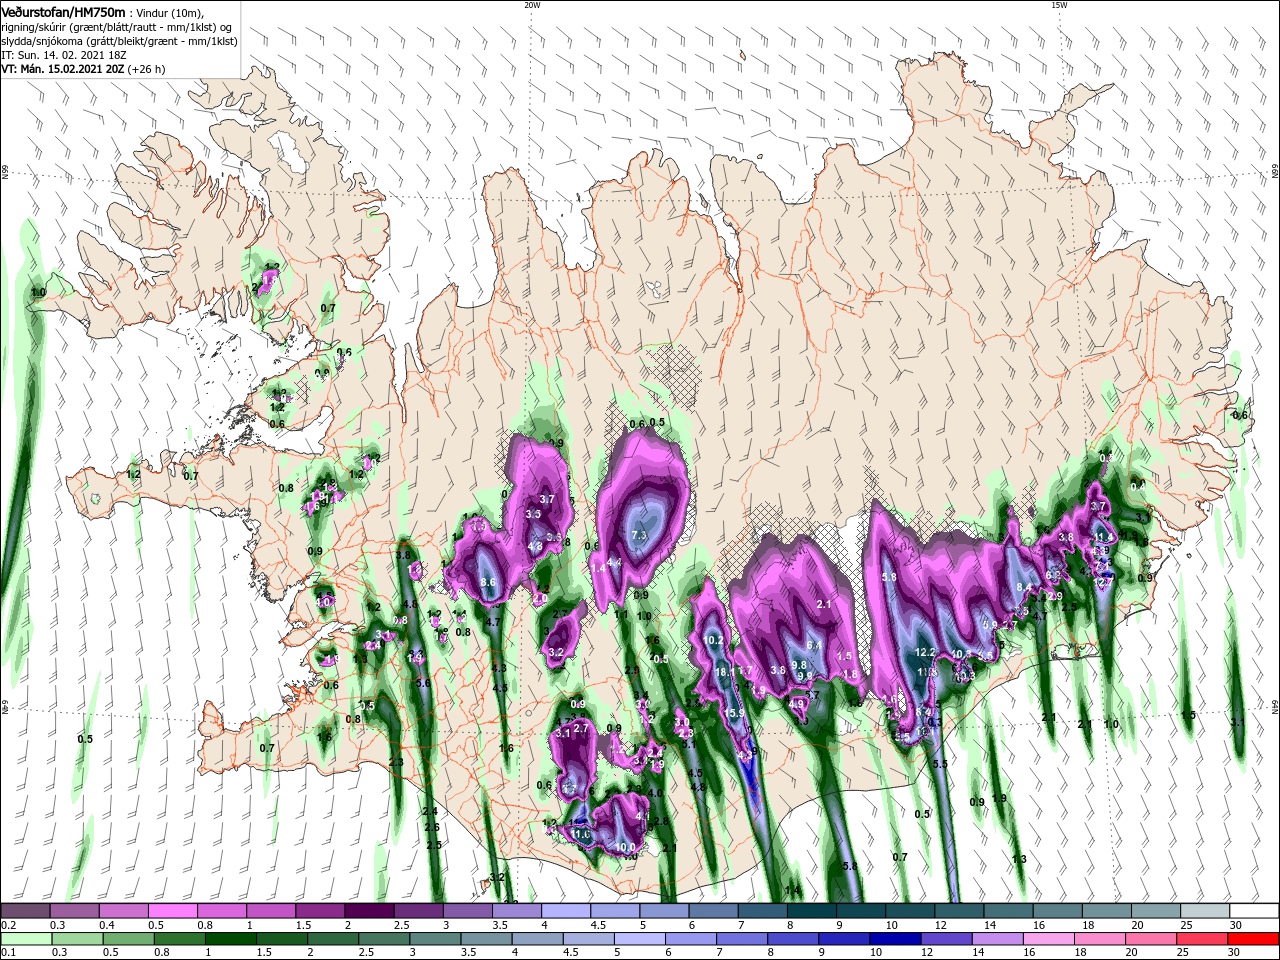Select bright red rain legend swatch labelled 30
Screen dimensions: 1280x960
(1252, 940)
